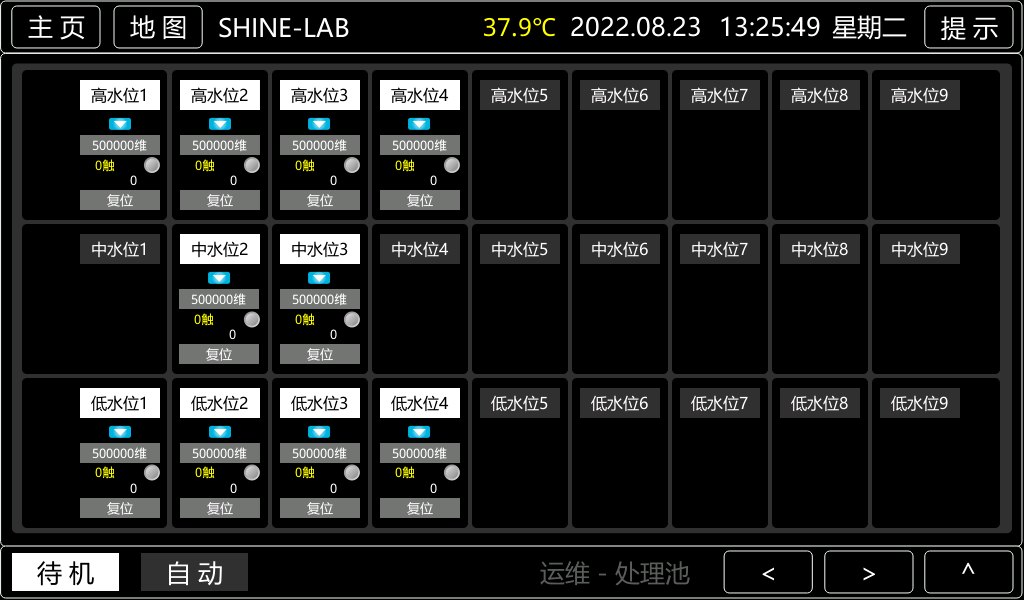The width and height of the screenshot is (1024, 600).
Task: Open the 地图 map view
Action: [x=158, y=27]
